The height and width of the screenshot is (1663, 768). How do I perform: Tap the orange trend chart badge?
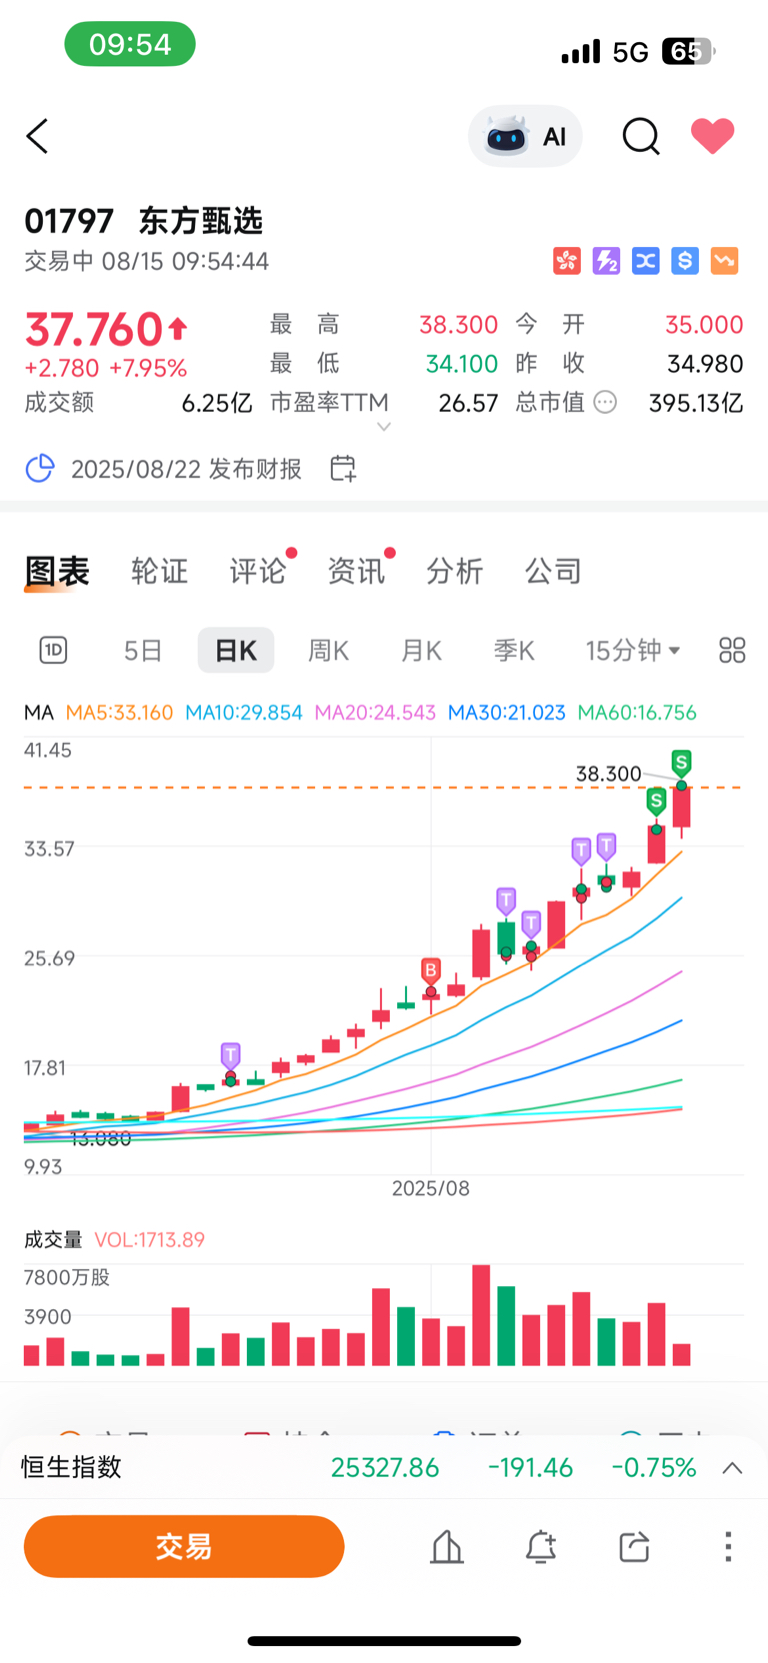click(725, 261)
